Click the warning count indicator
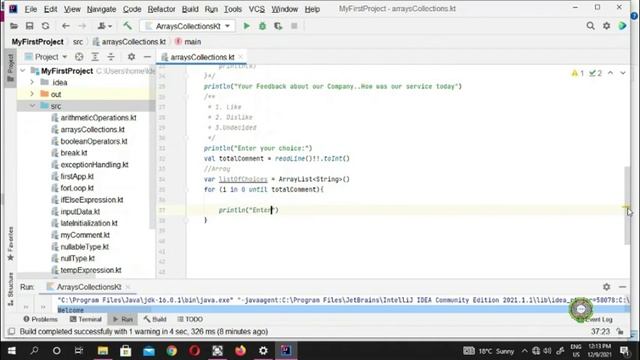This screenshot has width=640, height=360. point(578,73)
